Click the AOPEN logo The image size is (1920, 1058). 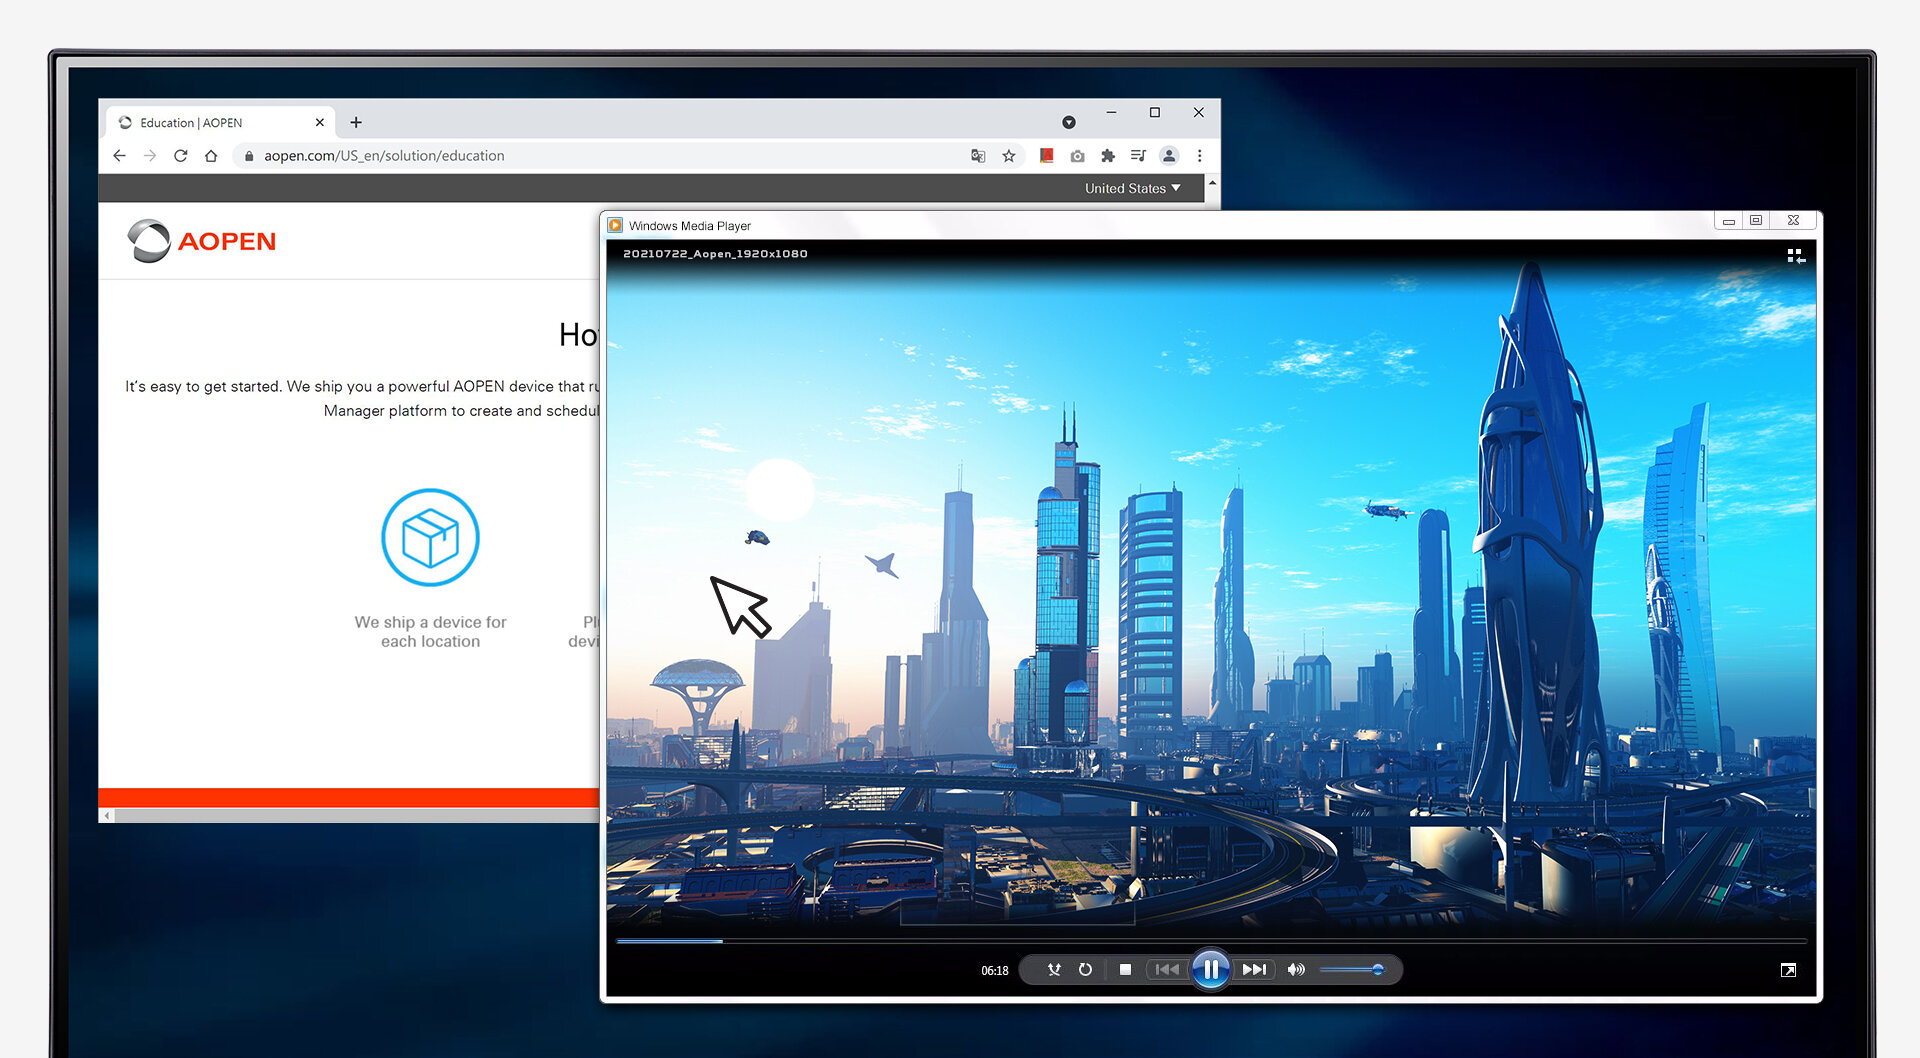click(x=202, y=241)
